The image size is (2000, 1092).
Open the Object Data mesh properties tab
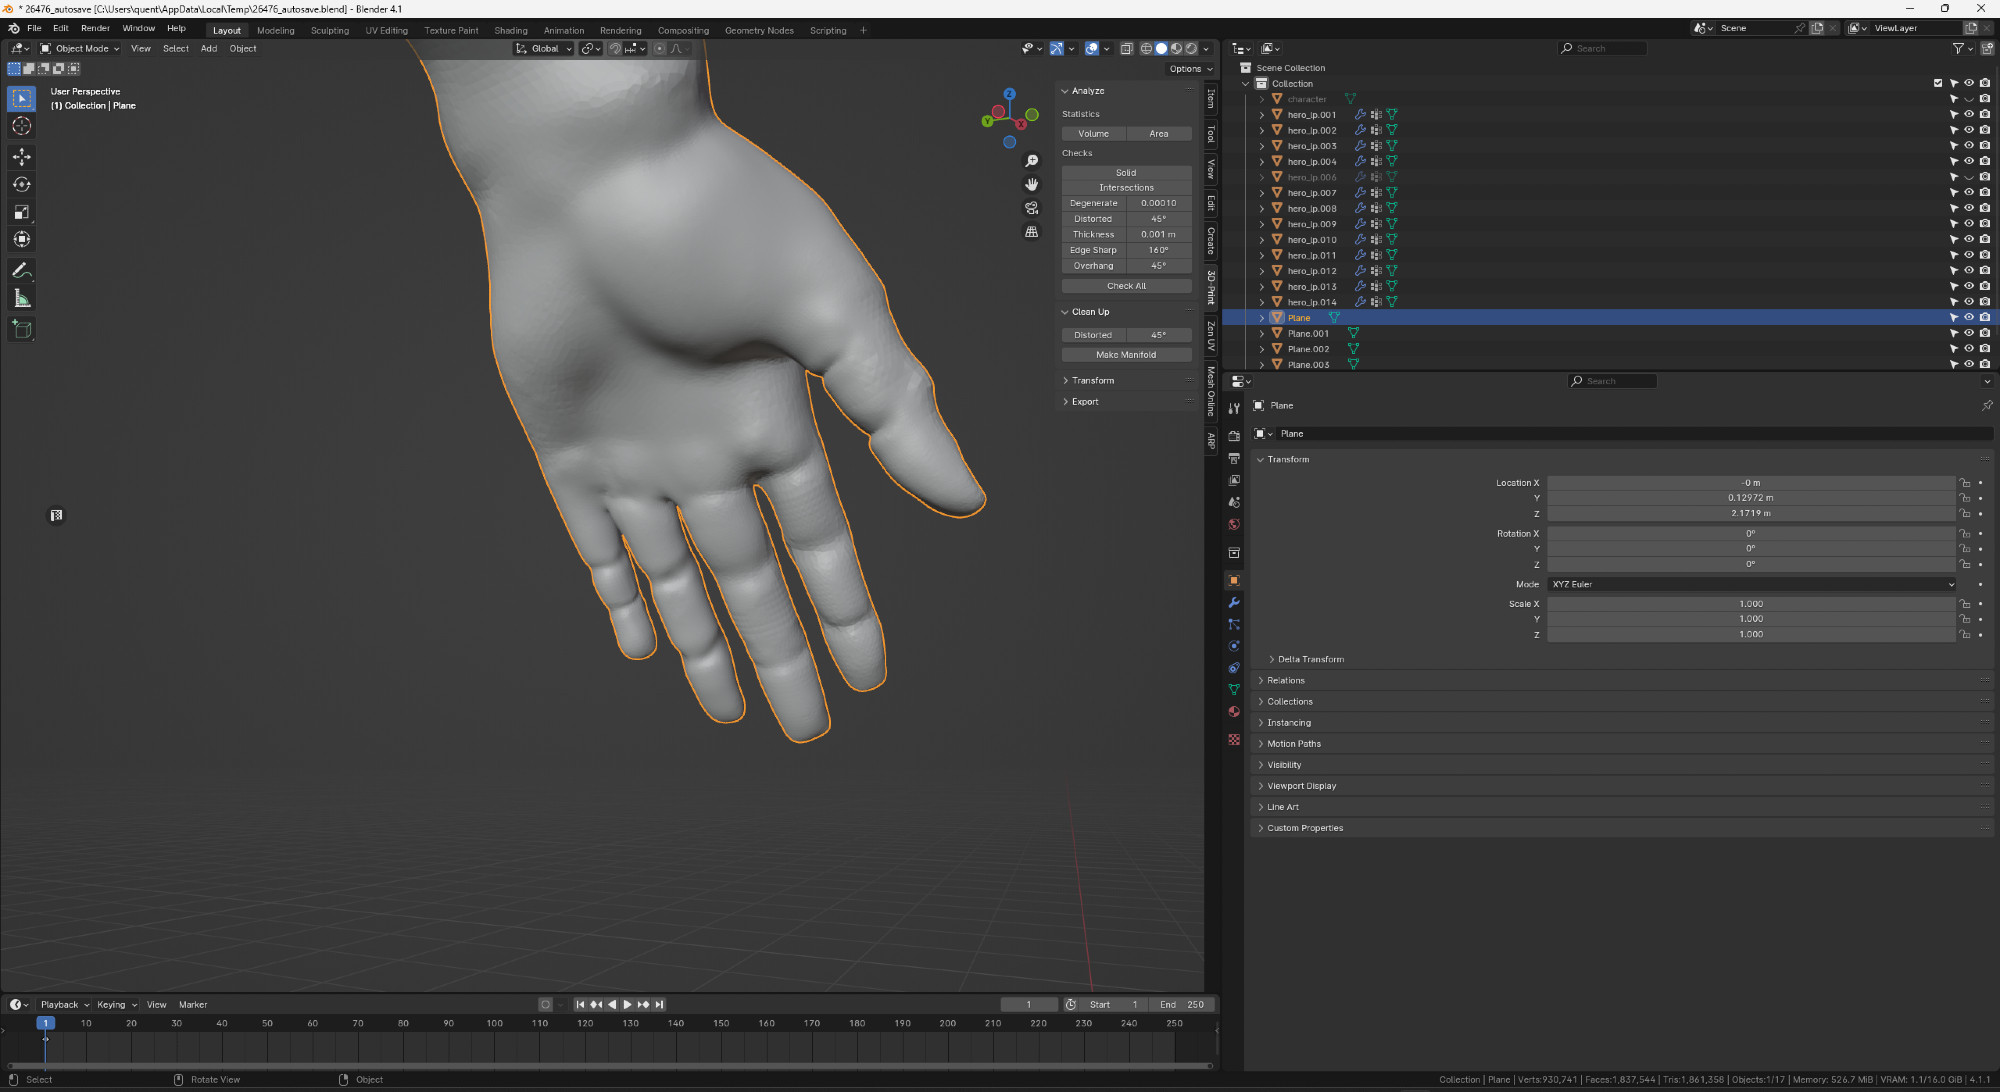1234,690
